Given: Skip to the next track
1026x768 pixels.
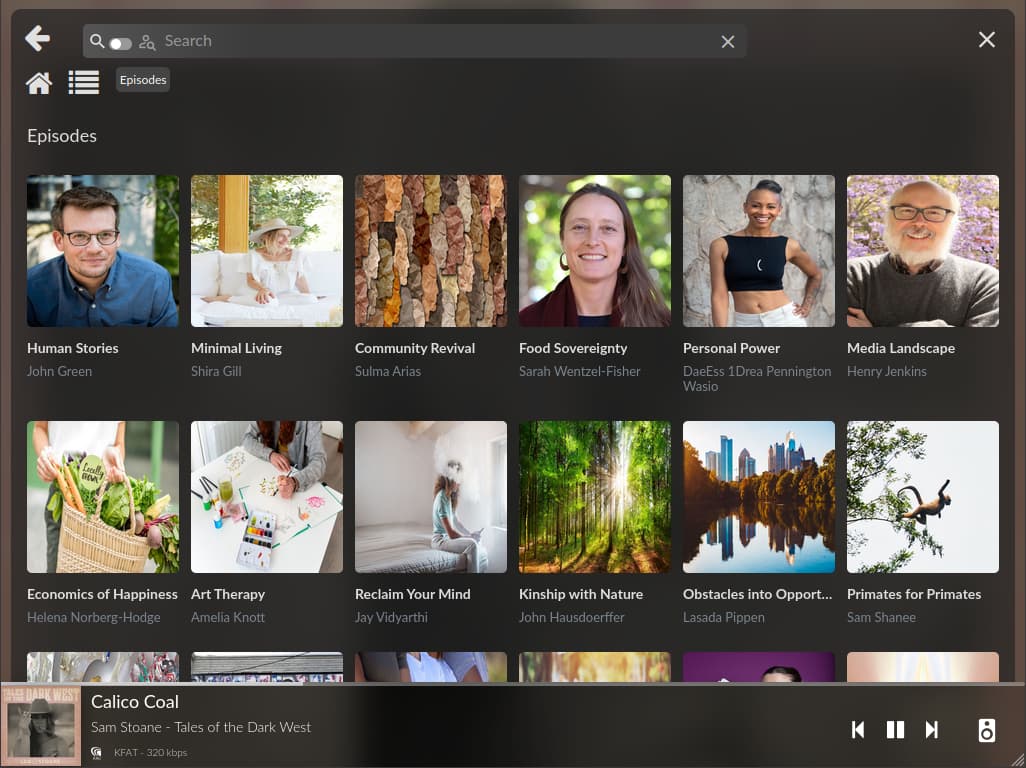Looking at the screenshot, I should [932, 730].
